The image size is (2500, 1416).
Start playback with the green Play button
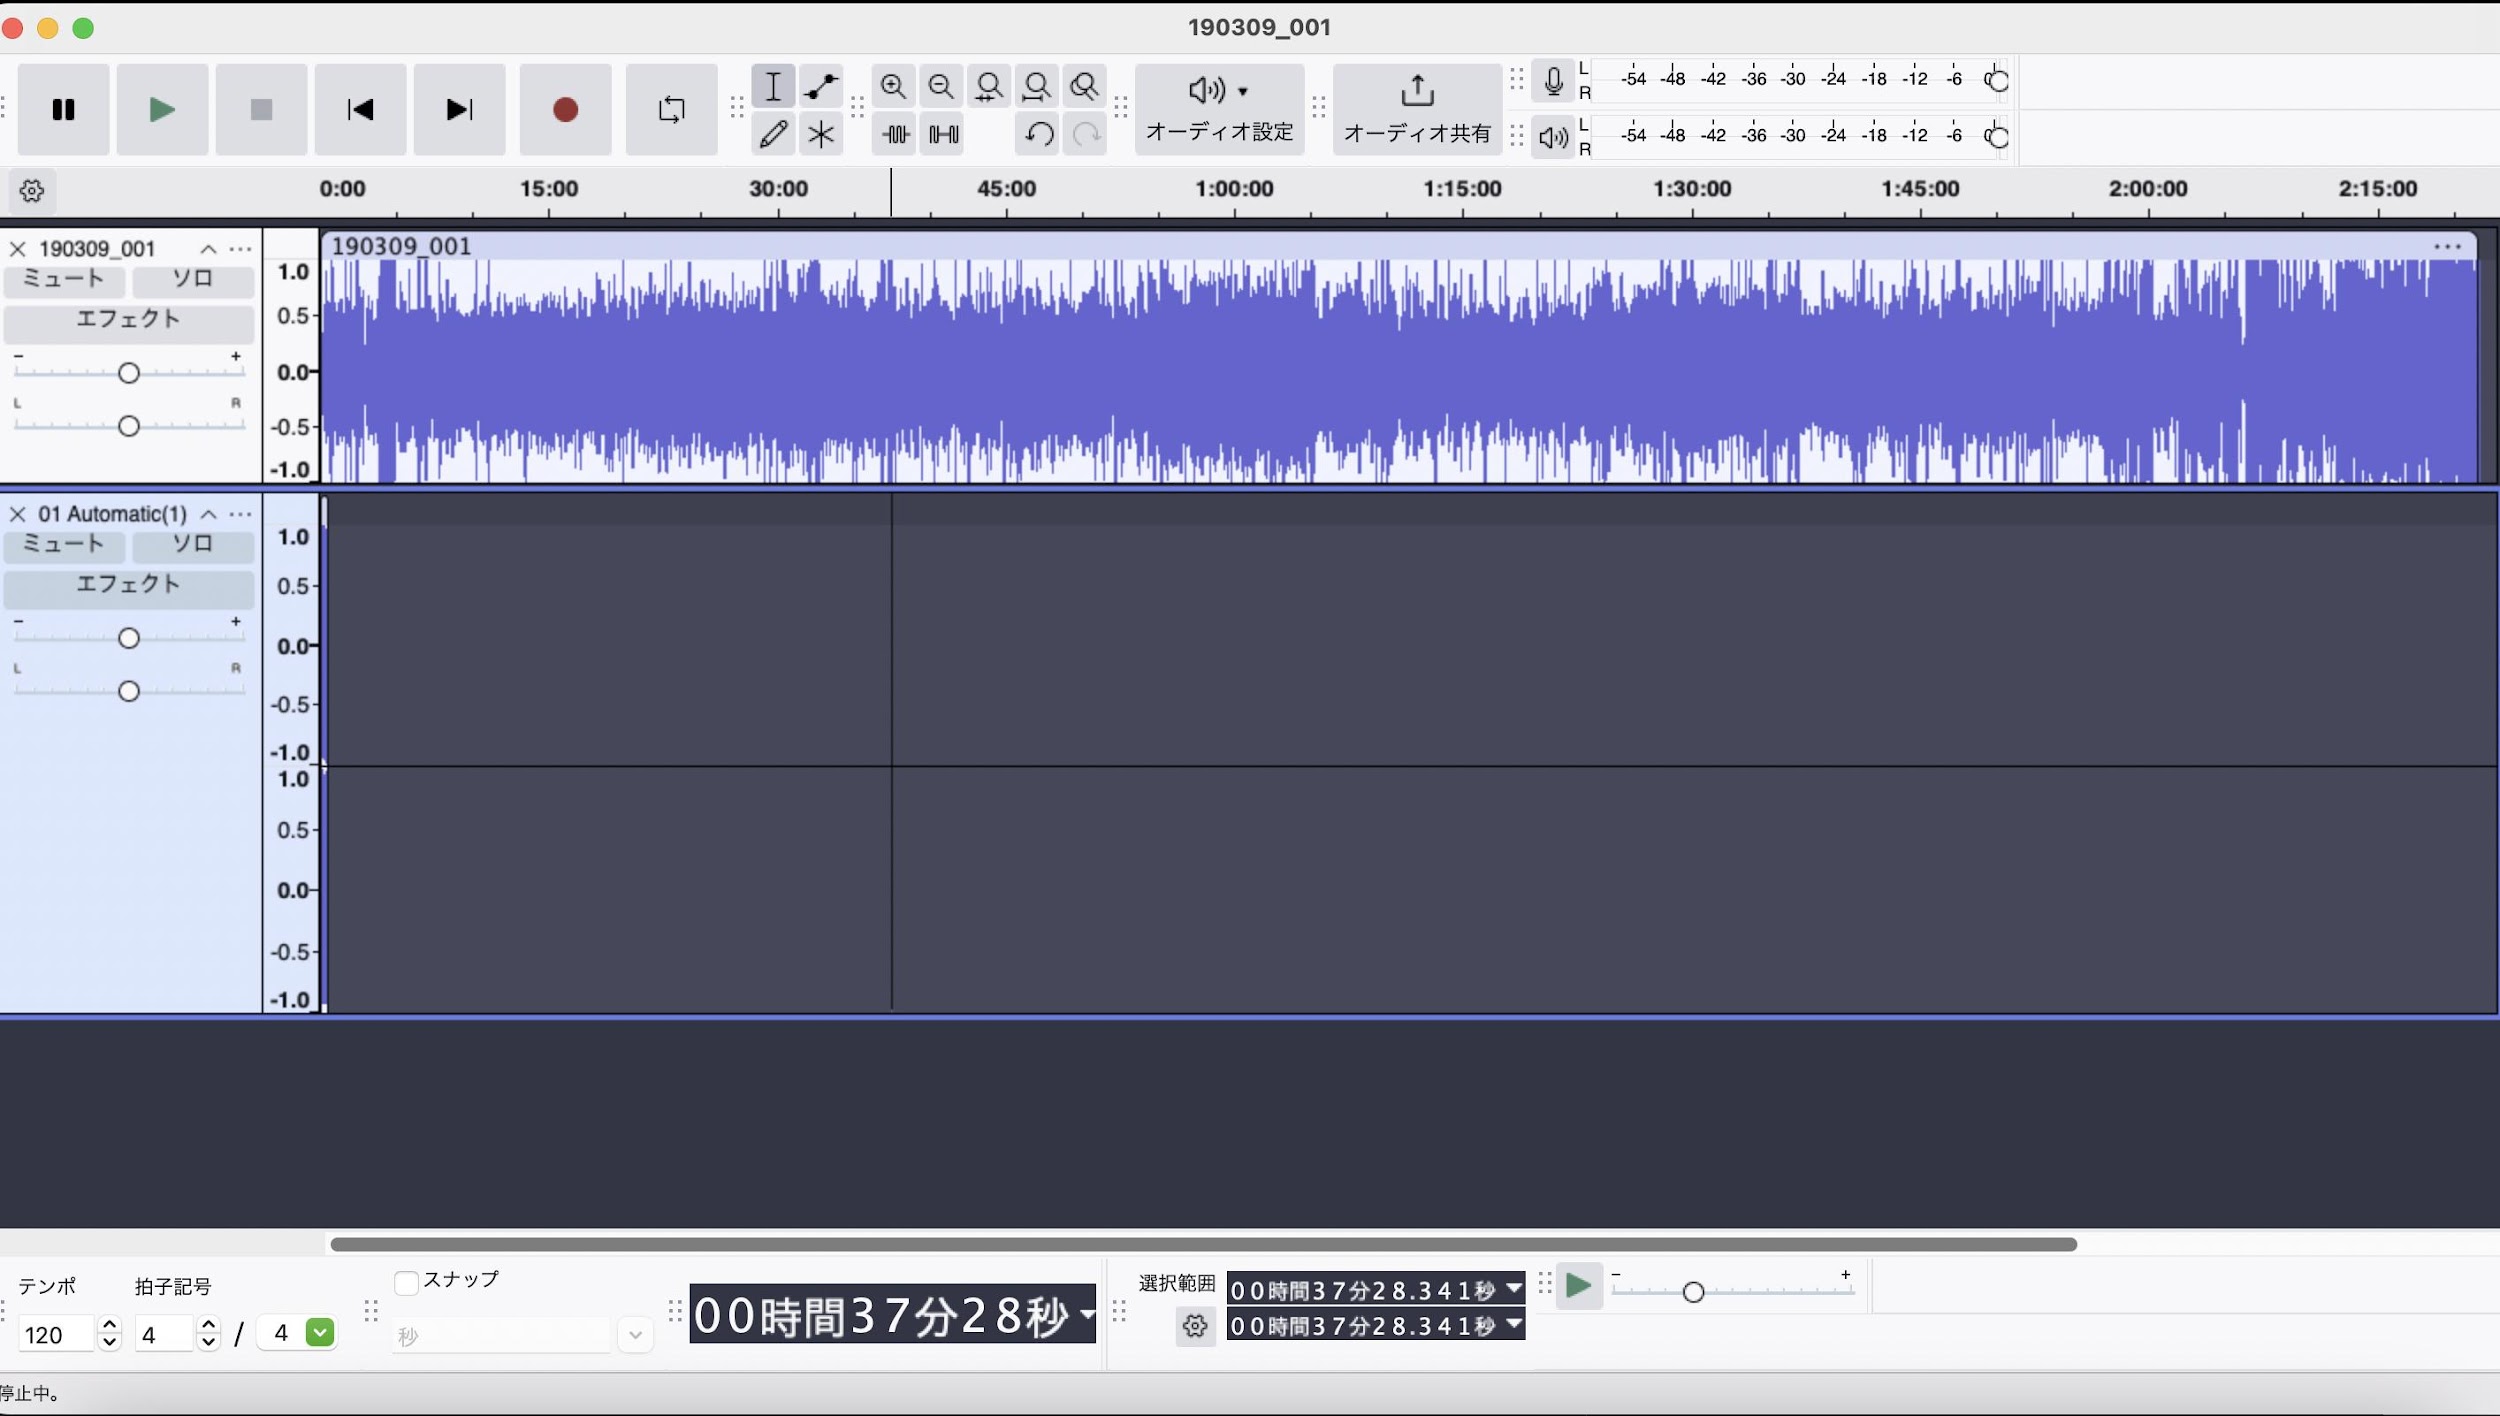tap(162, 109)
